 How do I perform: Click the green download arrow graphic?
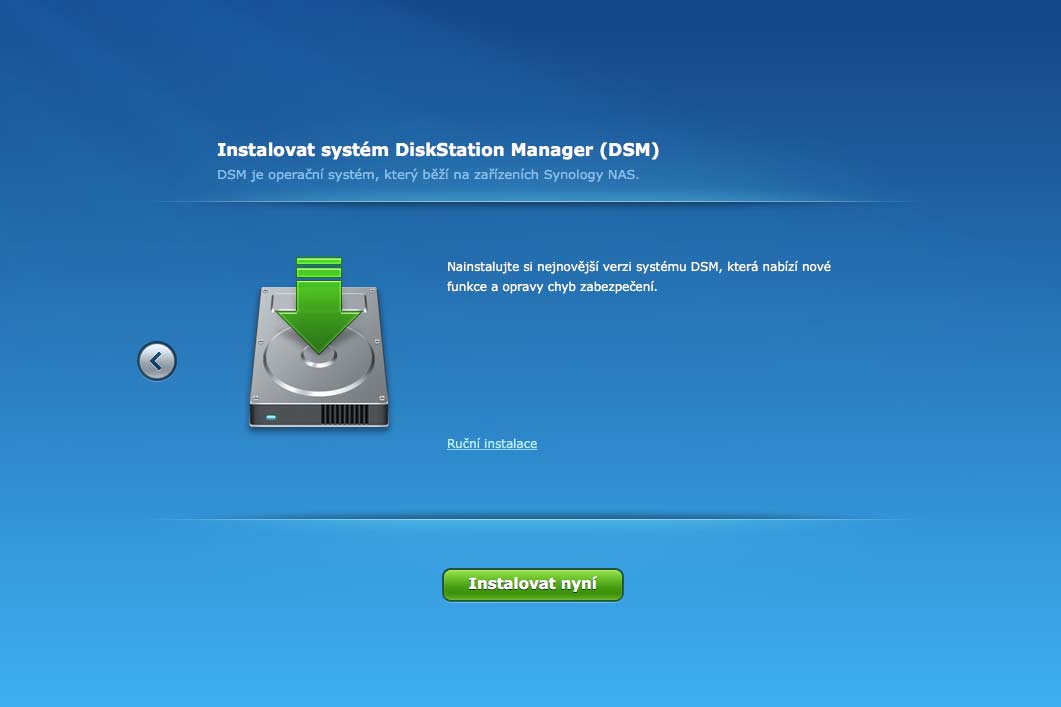pyautogui.click(x=319, y=312)
